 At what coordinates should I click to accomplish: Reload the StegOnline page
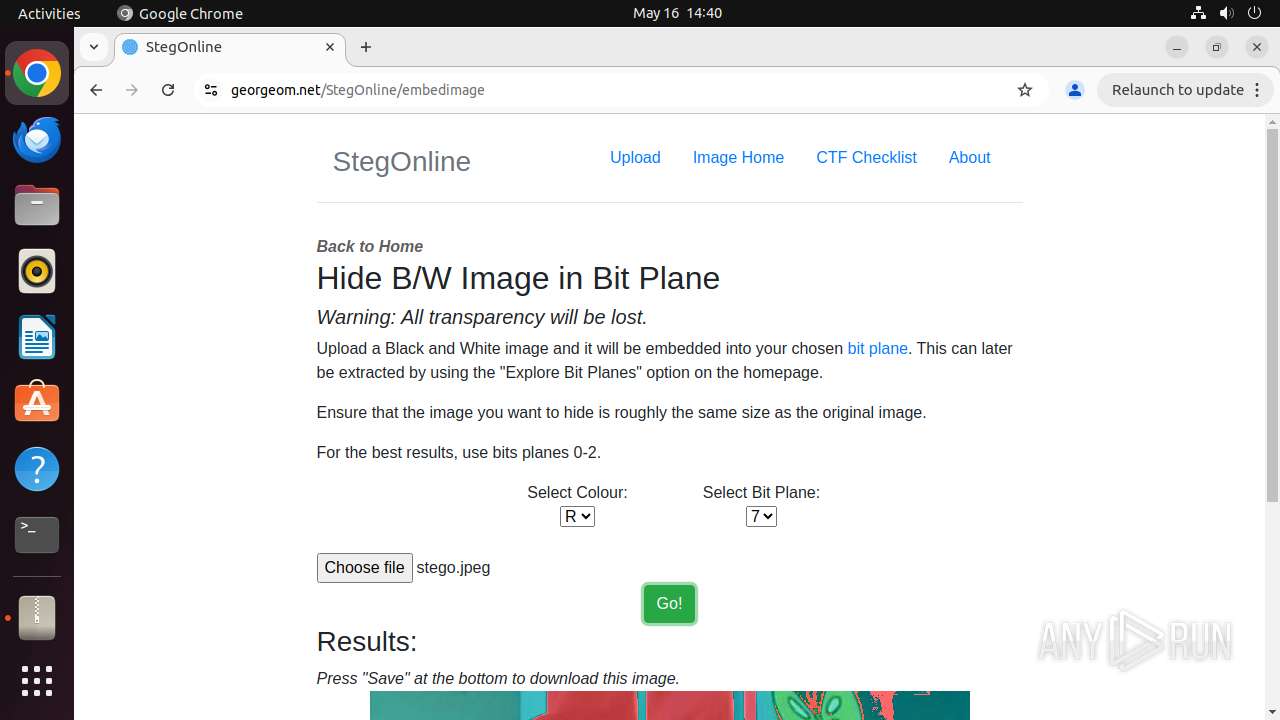click(168, 90)
